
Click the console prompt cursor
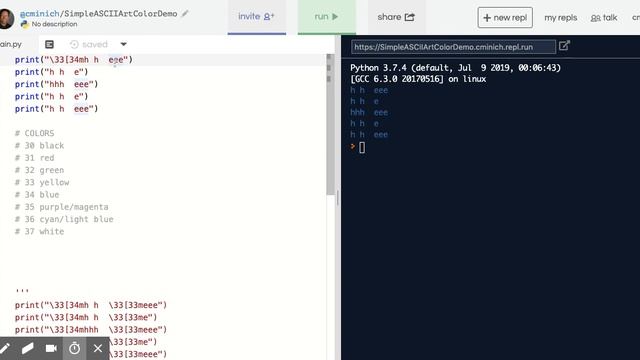click(x=362, y=148)
